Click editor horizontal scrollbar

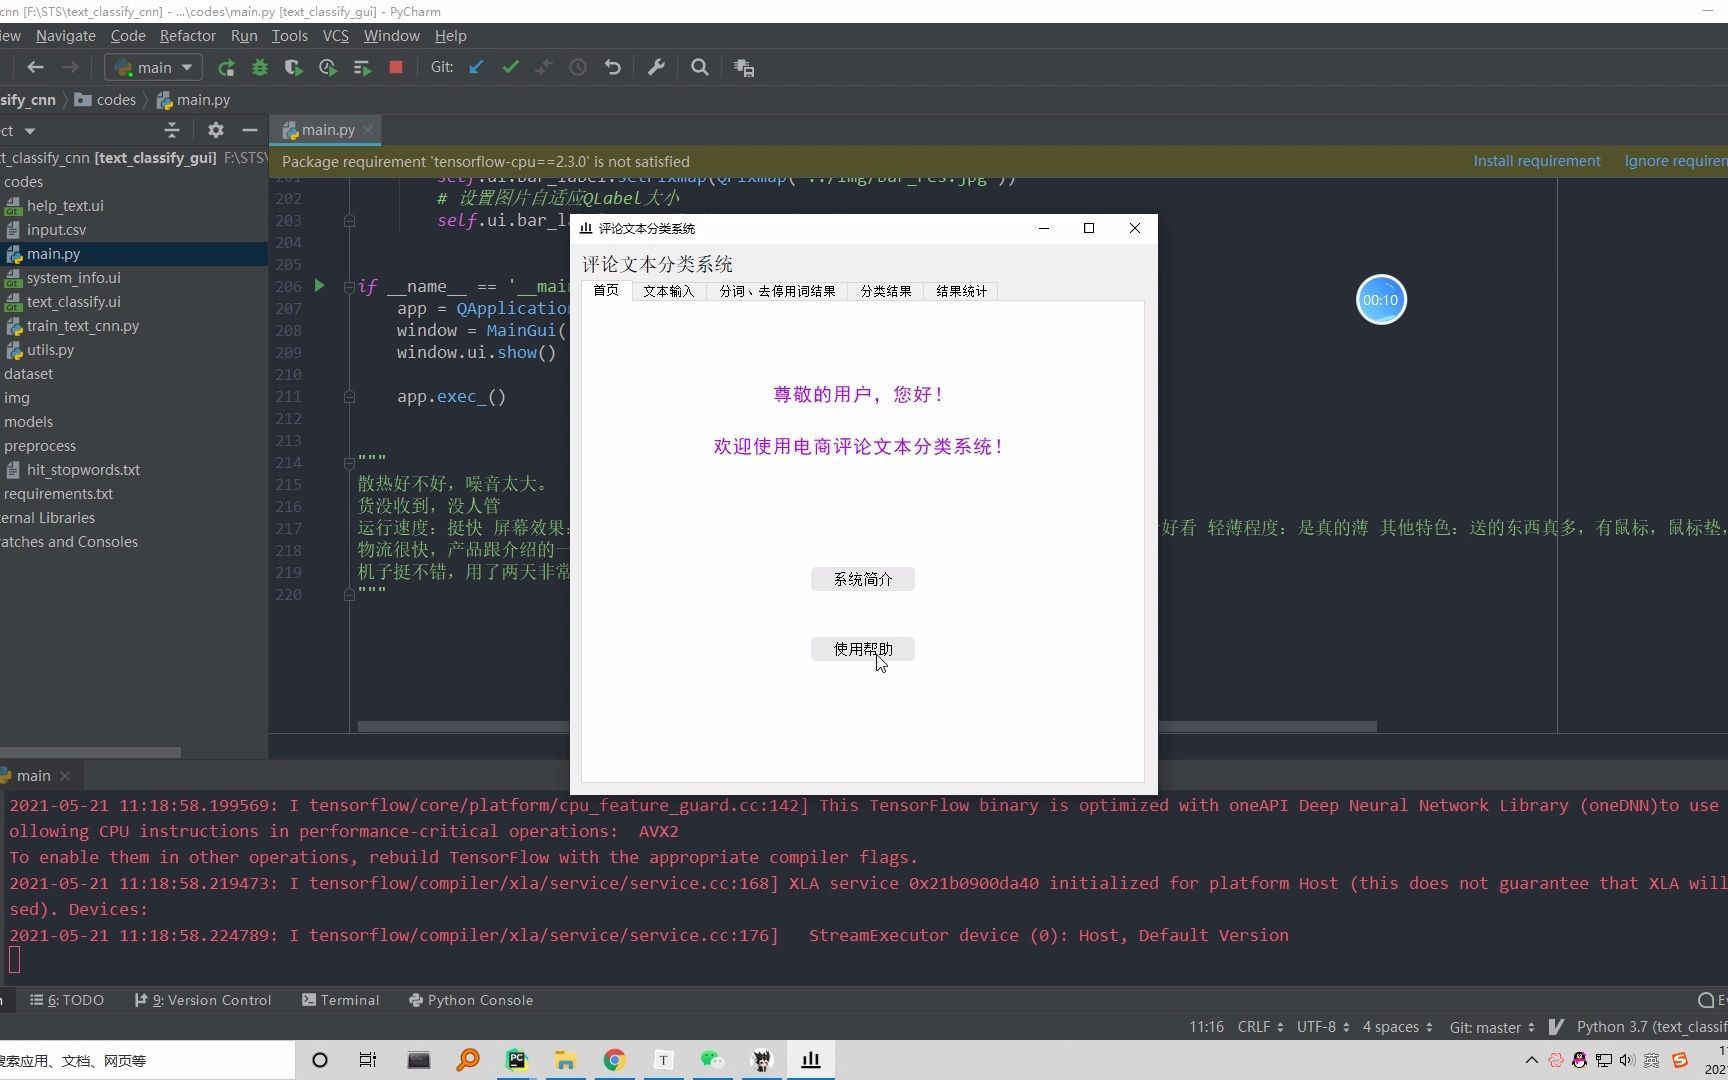[x=867, y=726]
